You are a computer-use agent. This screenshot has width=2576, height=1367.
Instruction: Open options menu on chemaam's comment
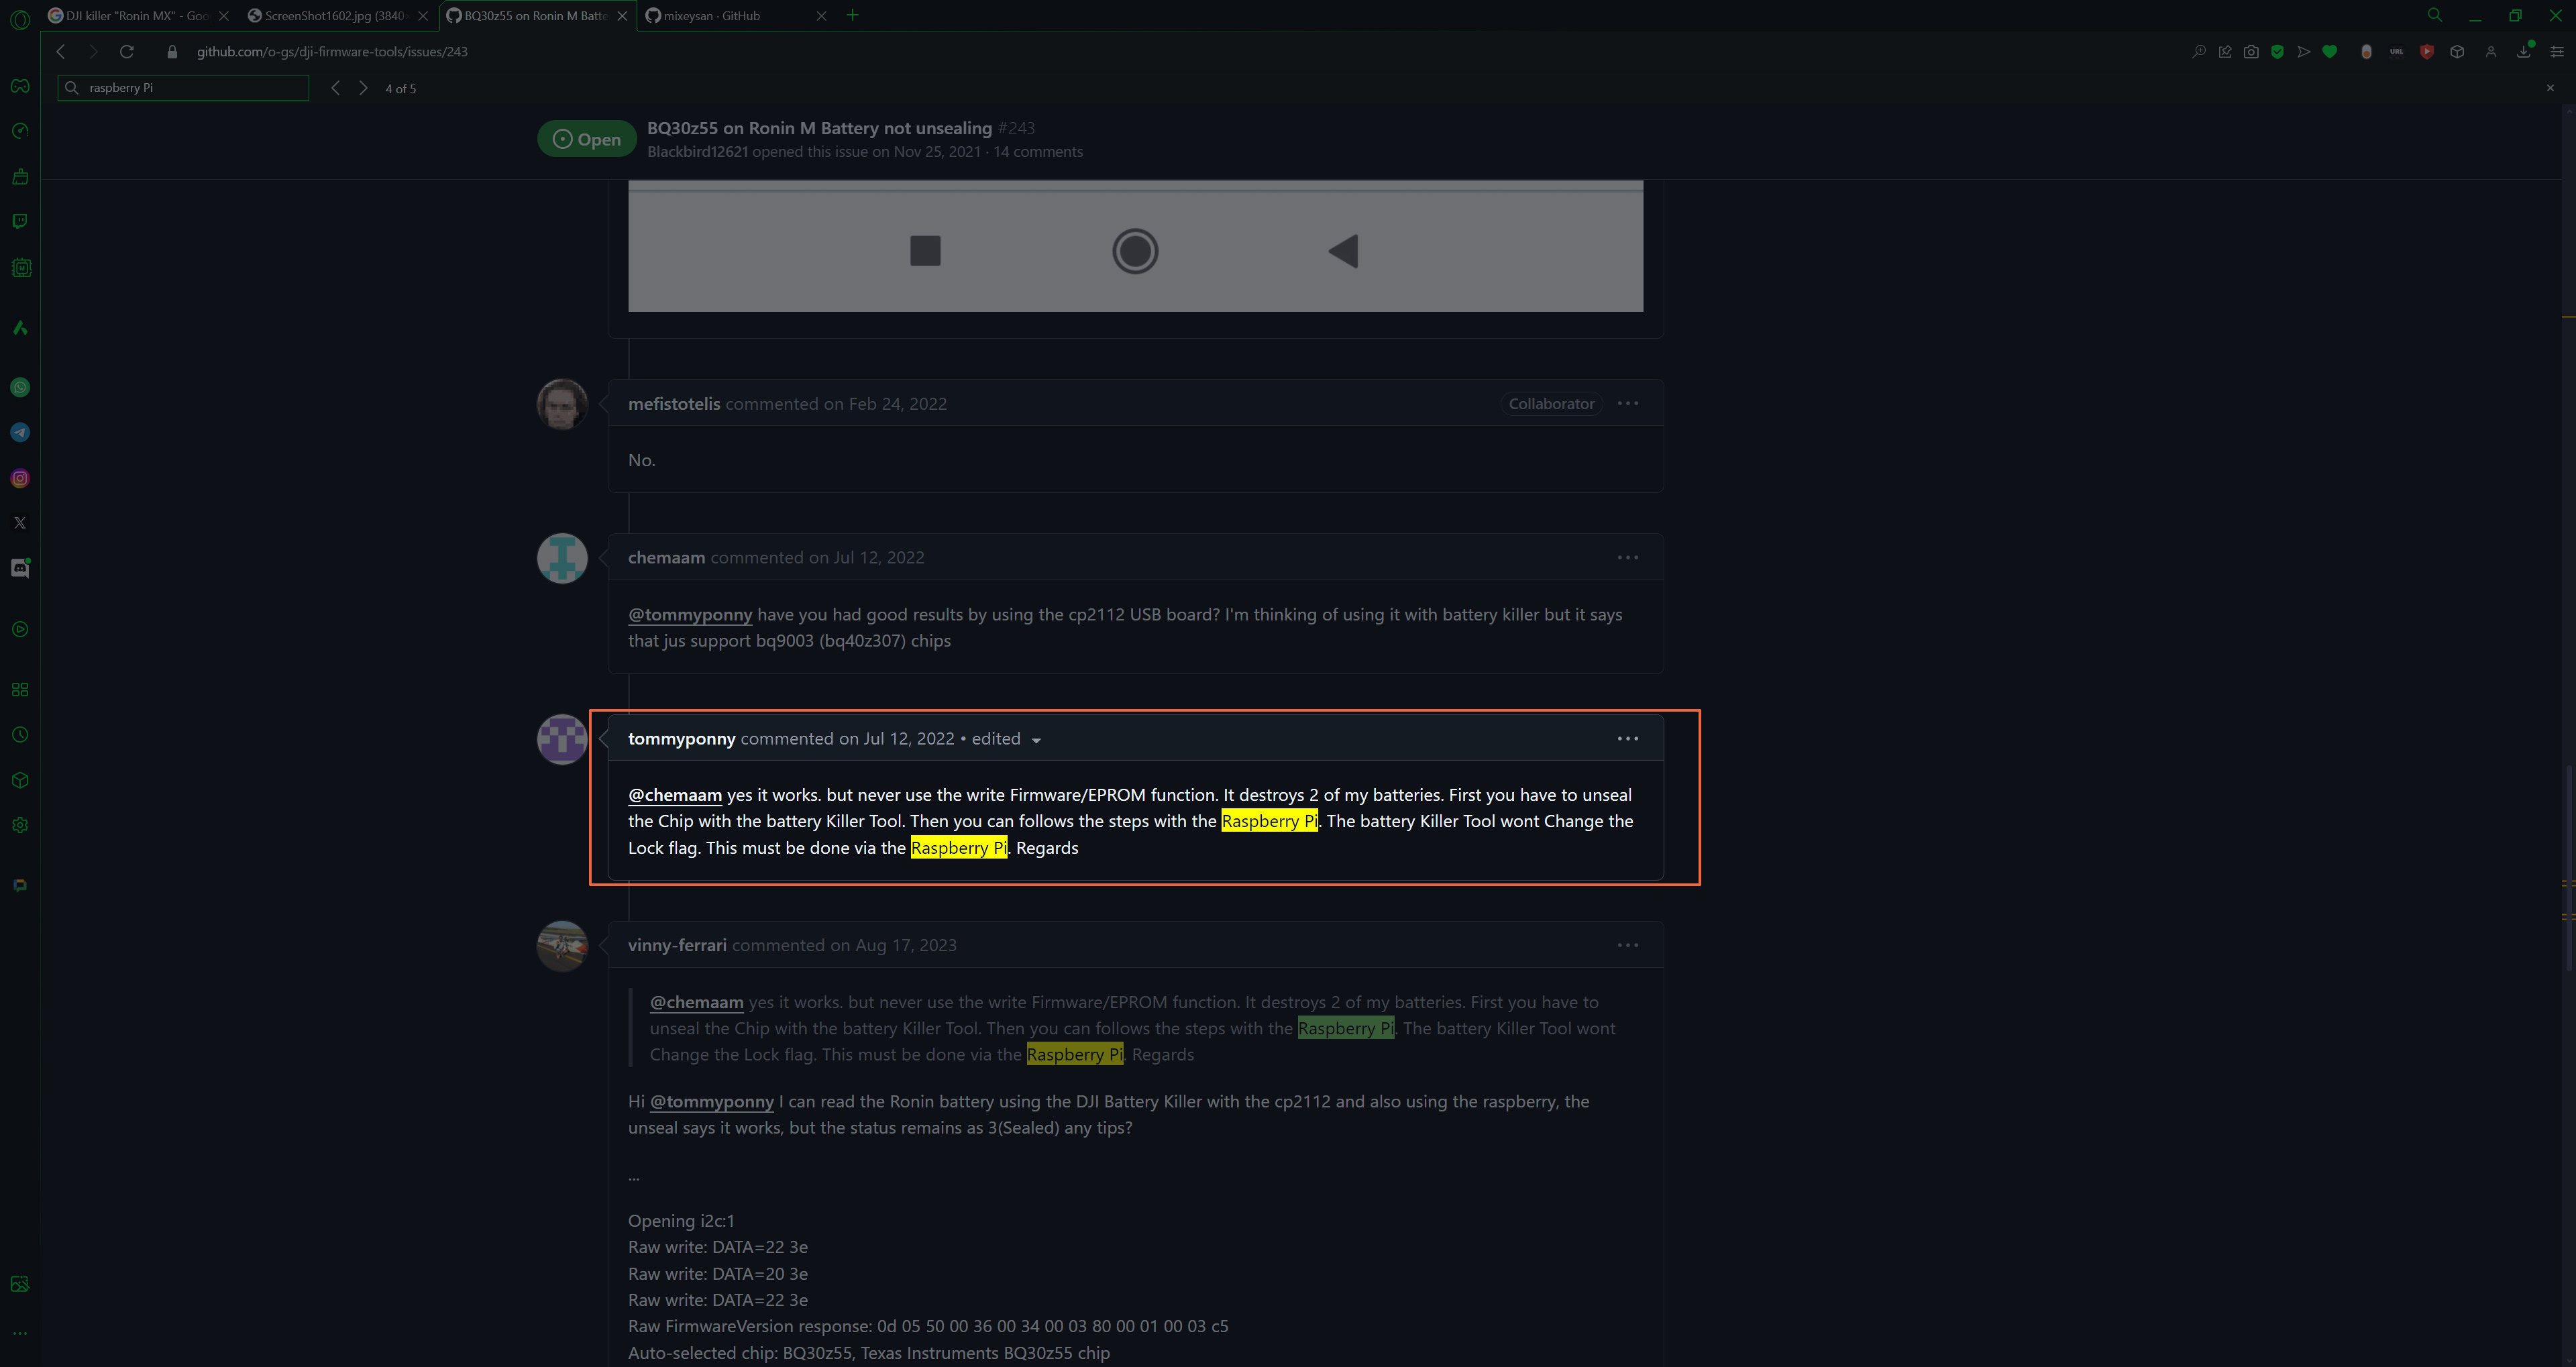(1628, 557)
